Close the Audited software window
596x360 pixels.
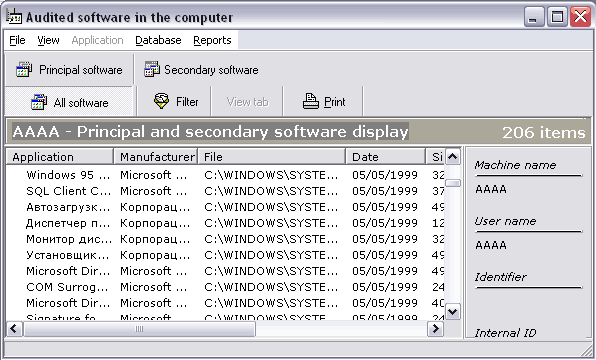pyautogui.click(x=580, y=17)
